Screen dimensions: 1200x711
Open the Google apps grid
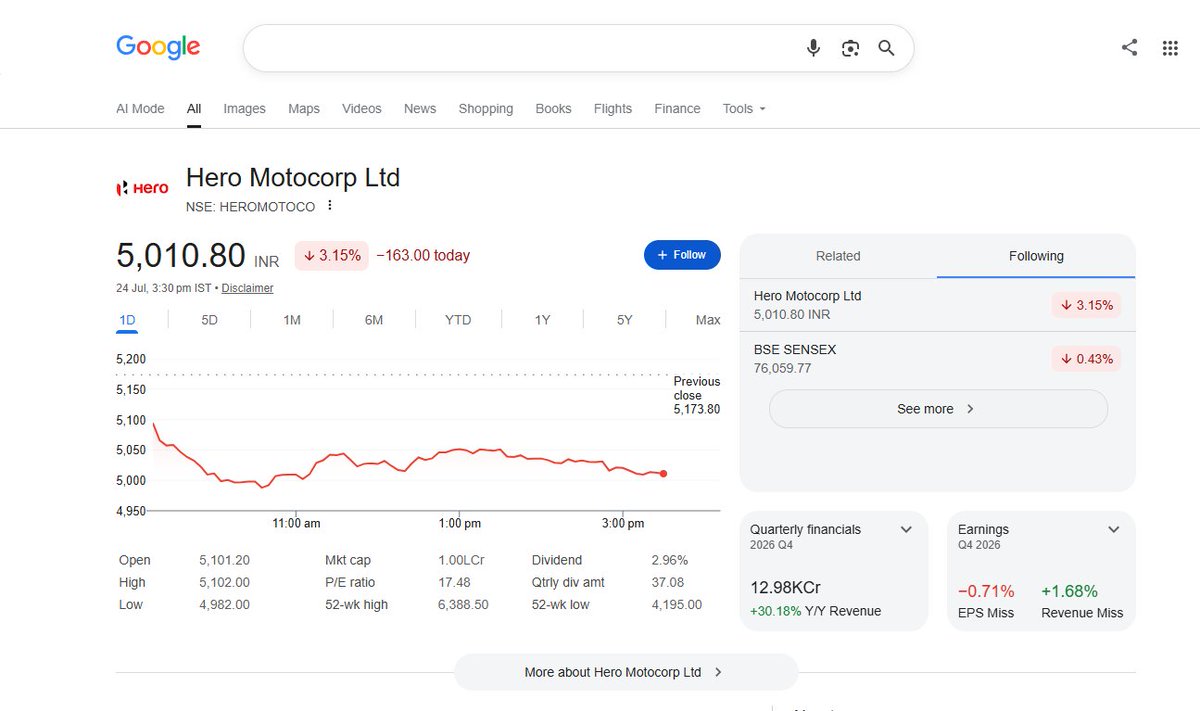coord(1170,47)
